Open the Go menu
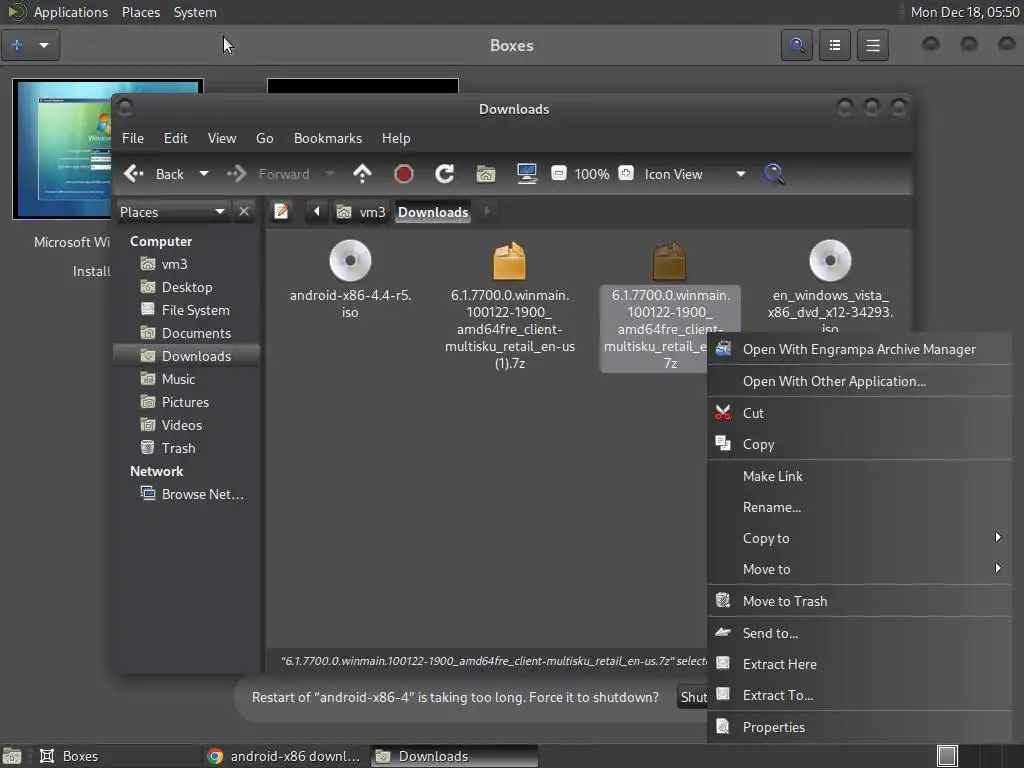 pos(264,138)
